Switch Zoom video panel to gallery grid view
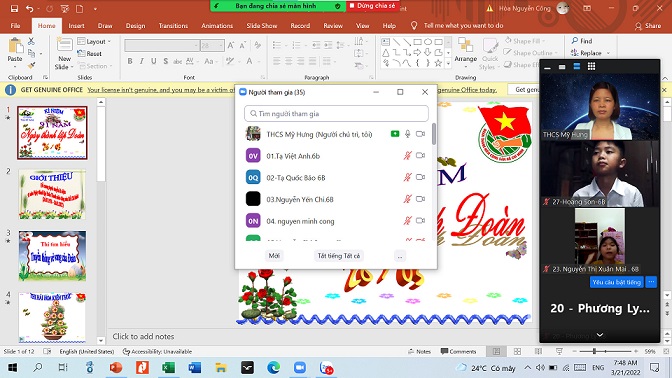The width and height of the screenshot is (672, 378). pyautogui.click(x=591, y=66)
